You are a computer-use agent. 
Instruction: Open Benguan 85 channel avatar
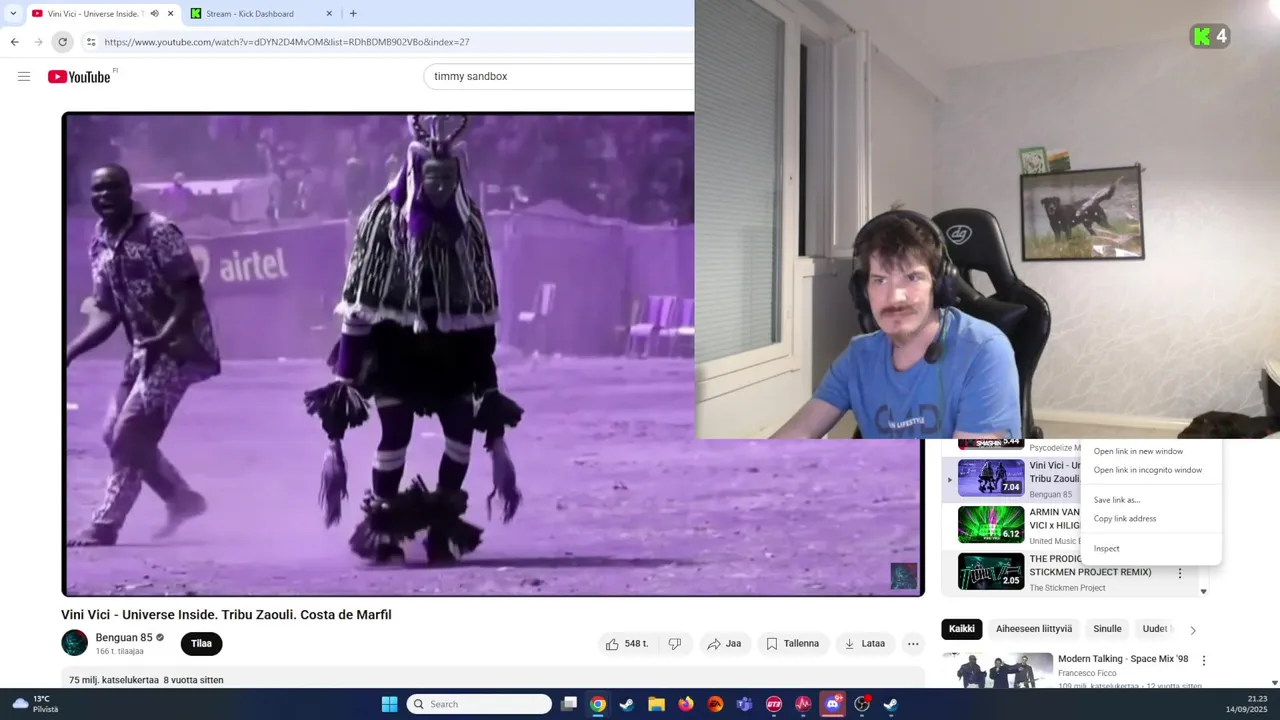coord(74,643)
